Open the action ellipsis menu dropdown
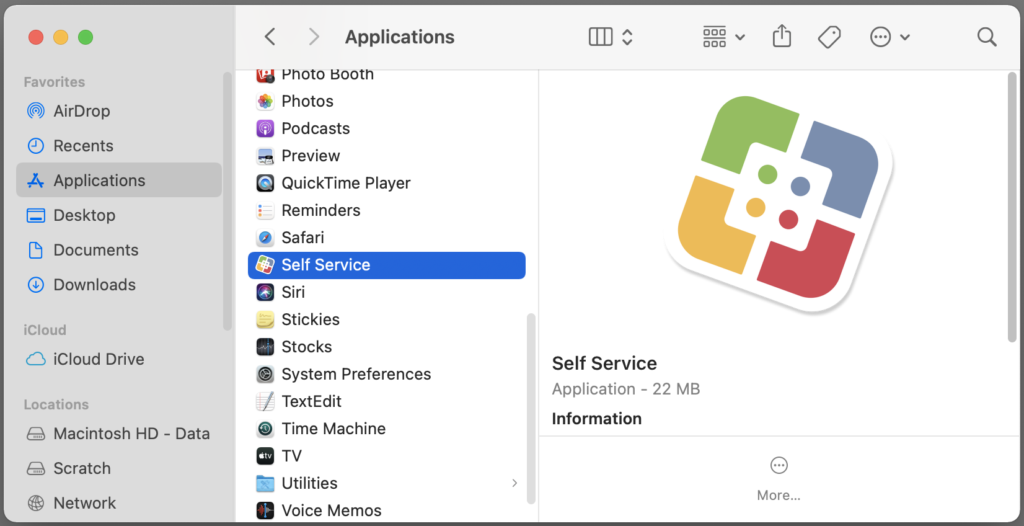1024x526 pixels. [x=890, y=37]
